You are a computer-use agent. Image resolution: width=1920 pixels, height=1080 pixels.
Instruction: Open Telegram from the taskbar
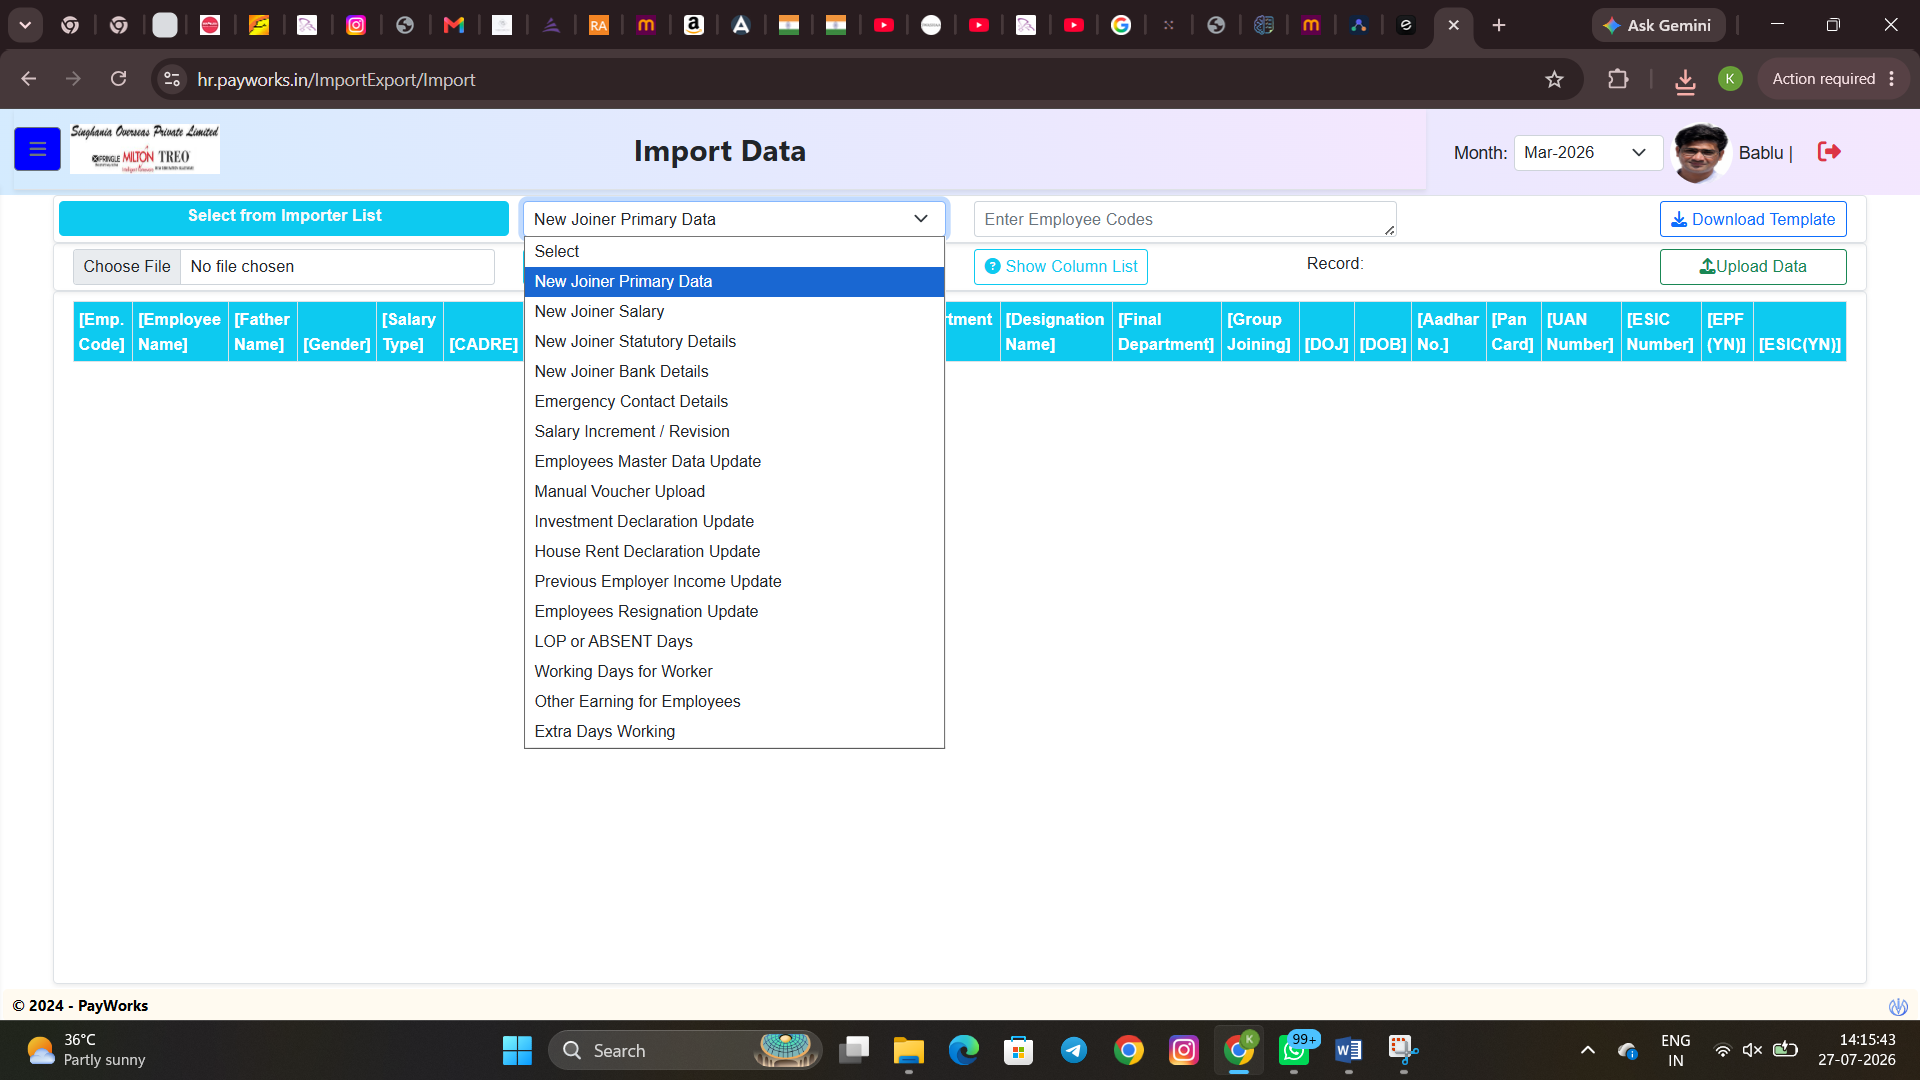(x=1074, y=1050)
